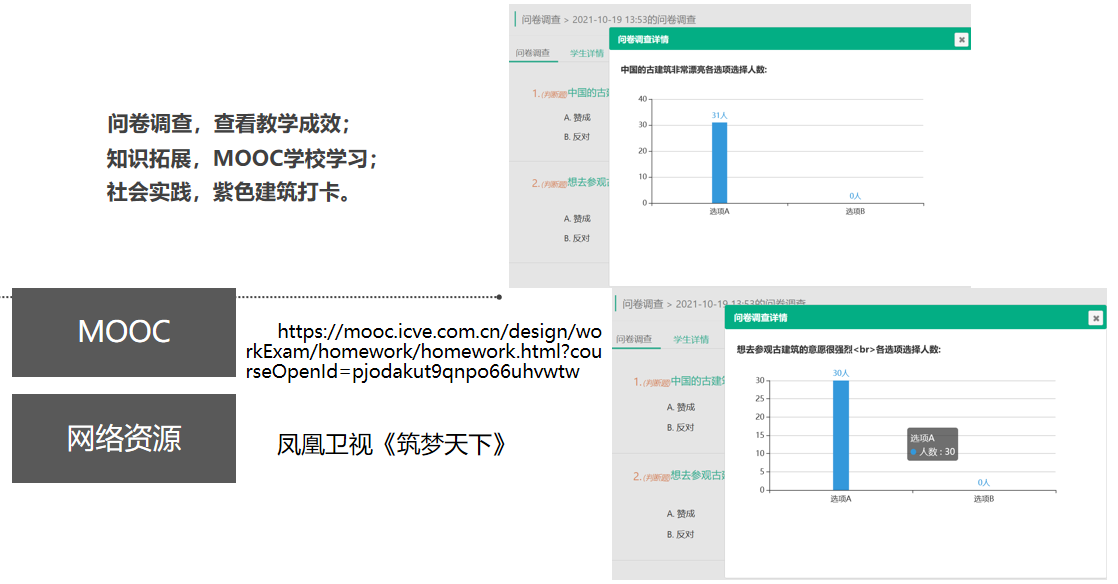The image size is (1118, 584).
Task: Select 问卷调查 tab in the bottom survey panel
Action: coord(635,340)
